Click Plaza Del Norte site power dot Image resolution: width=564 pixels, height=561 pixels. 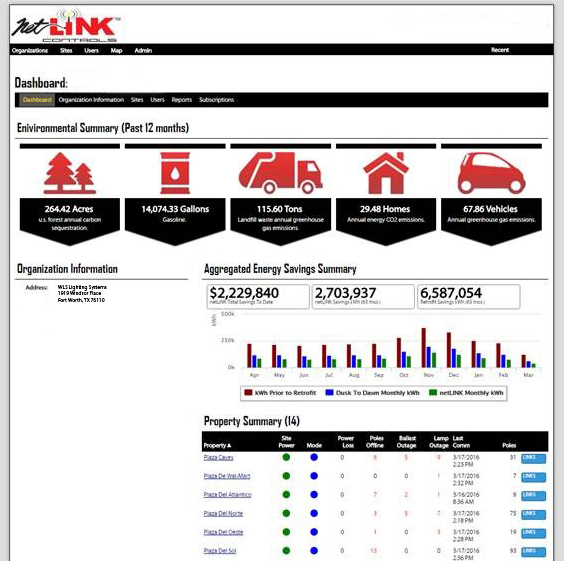tap(286, 513)
